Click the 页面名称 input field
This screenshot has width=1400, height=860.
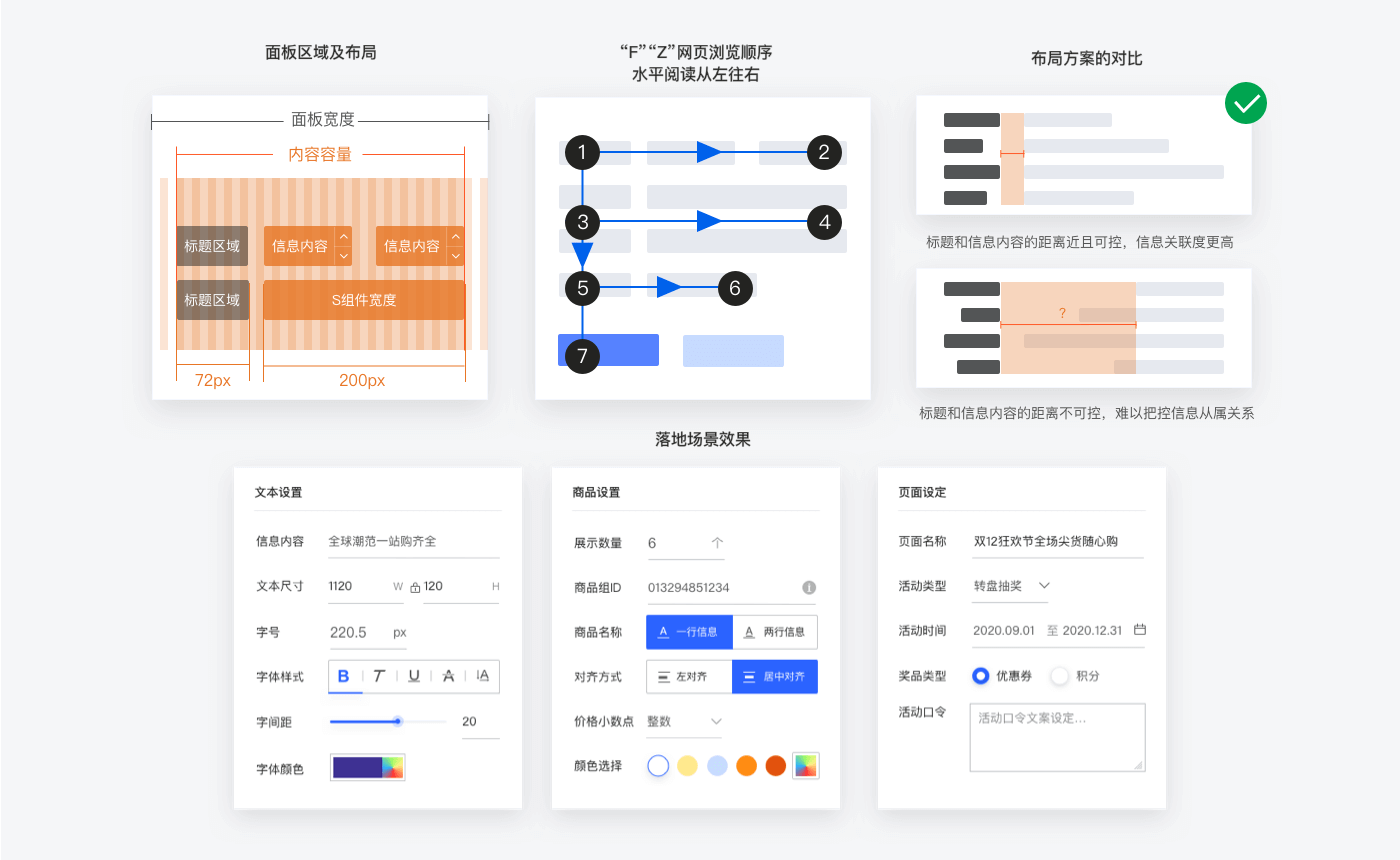coord(1058,541)
